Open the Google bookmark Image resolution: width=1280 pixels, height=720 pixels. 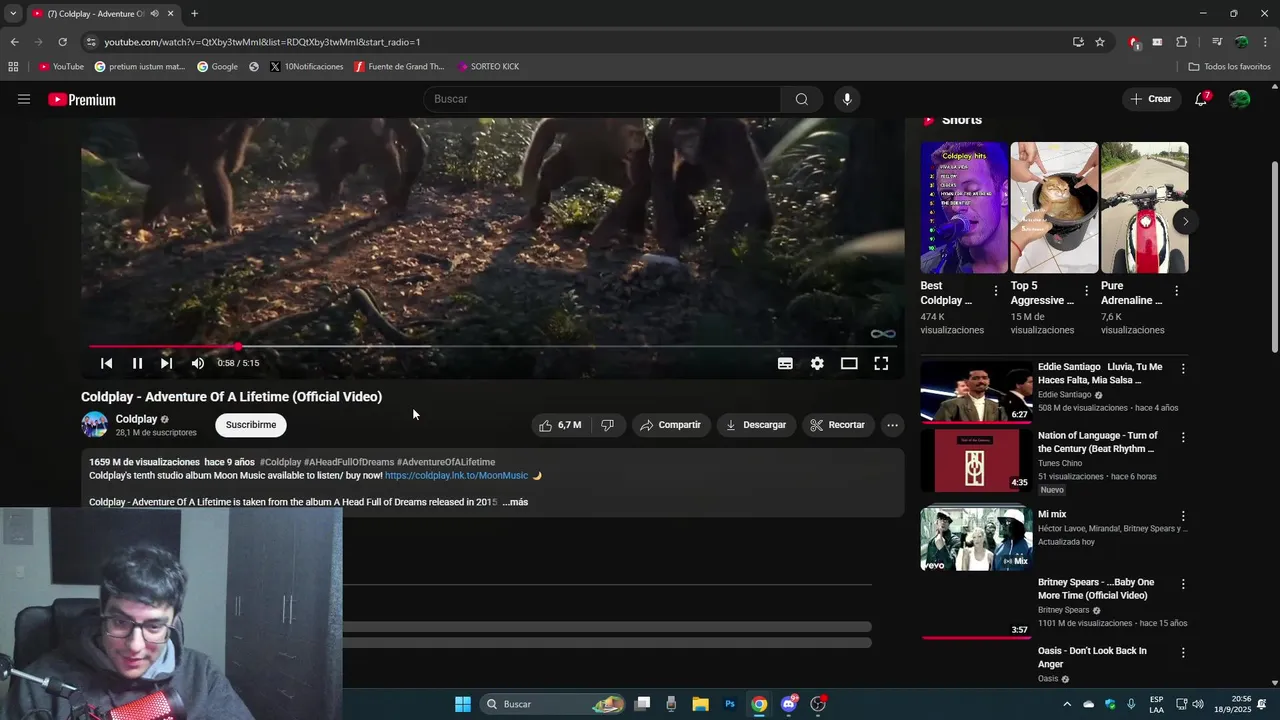click(217, 67)
